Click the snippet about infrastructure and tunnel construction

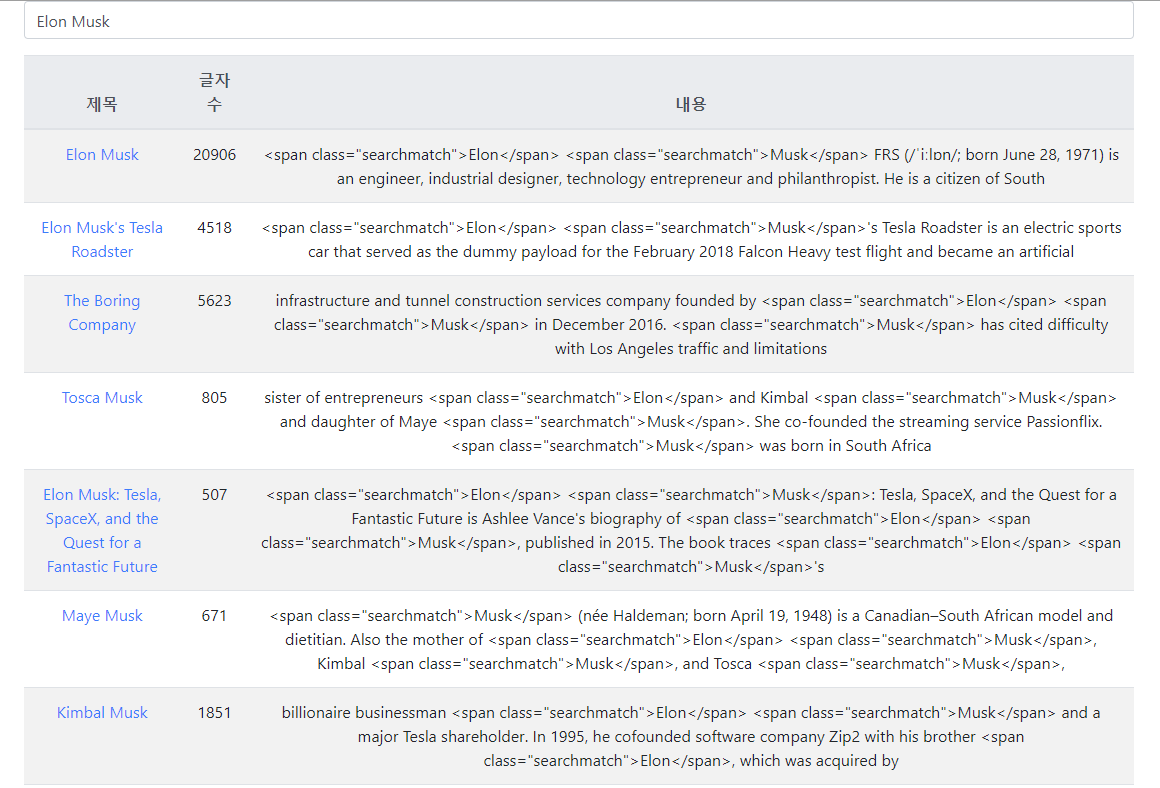click(691, 324)
